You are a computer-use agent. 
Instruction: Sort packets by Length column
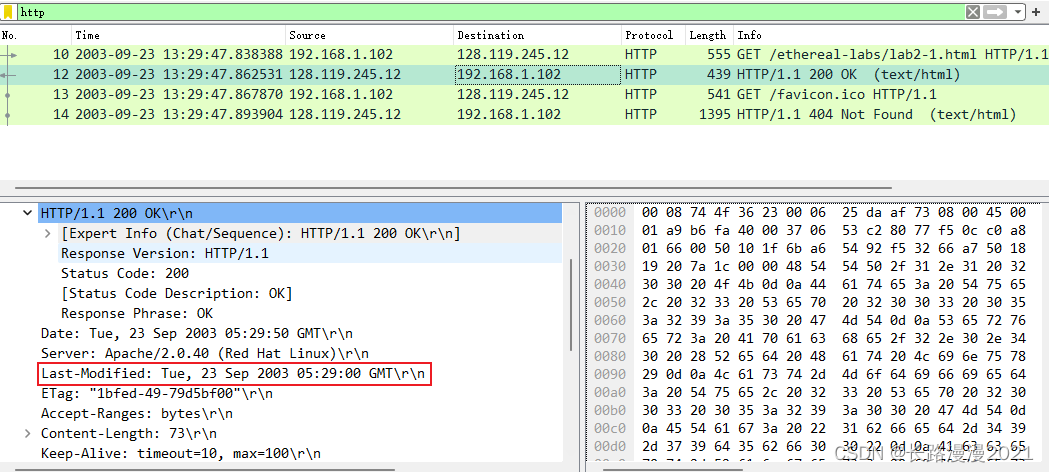[x=709, y=35]
